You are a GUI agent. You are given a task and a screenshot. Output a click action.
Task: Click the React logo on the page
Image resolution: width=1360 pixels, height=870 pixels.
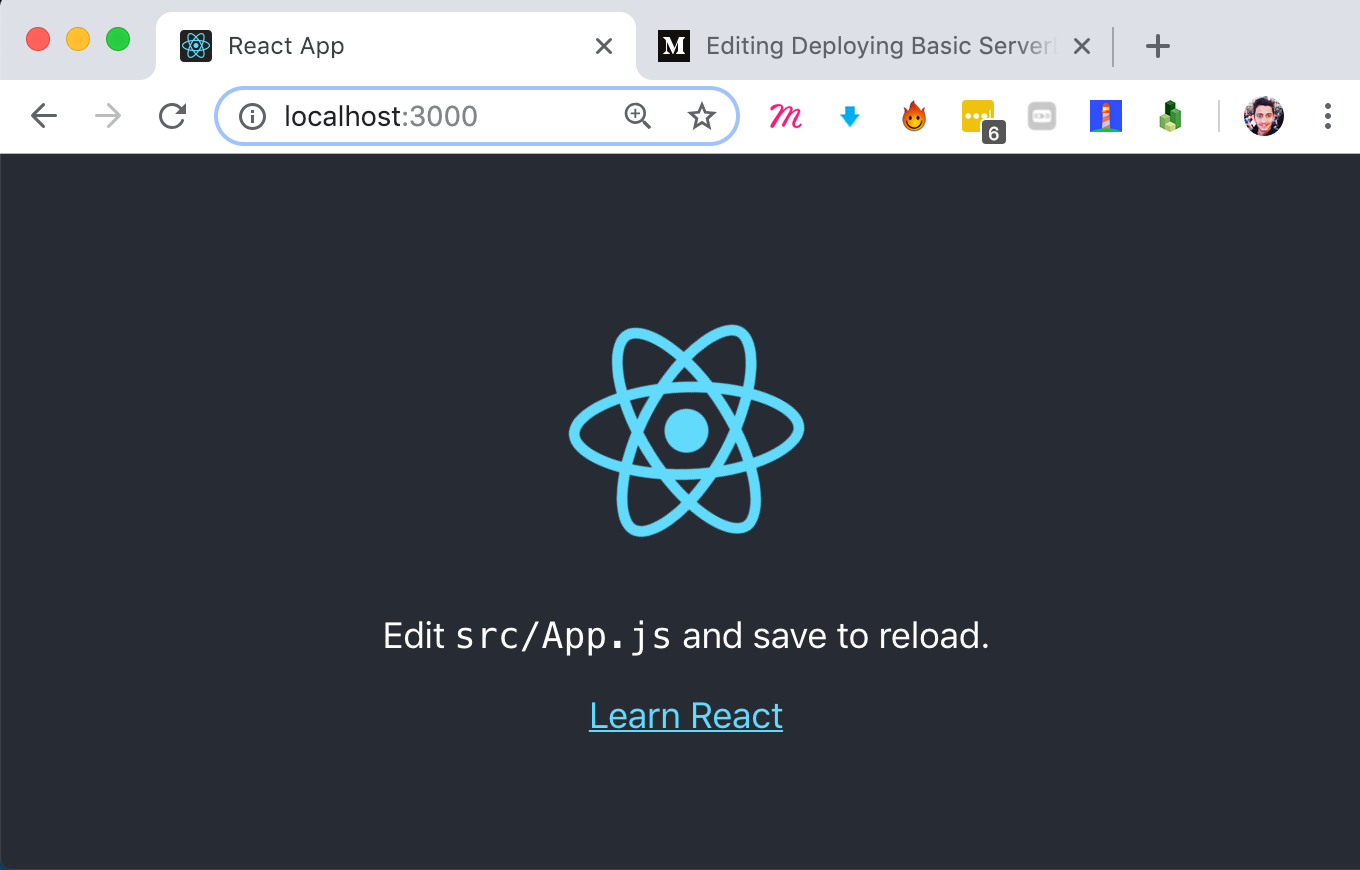click(686, 432)
